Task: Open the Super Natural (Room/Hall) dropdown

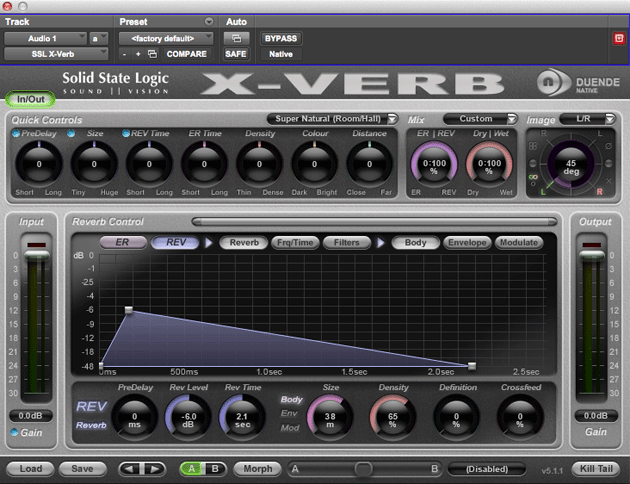Action: 332,119
